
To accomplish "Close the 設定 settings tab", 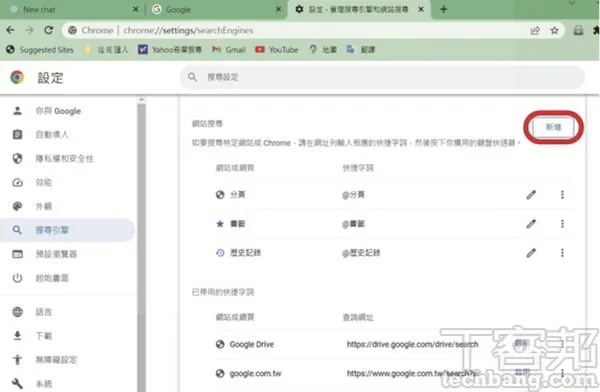I will tap(421, 9).
